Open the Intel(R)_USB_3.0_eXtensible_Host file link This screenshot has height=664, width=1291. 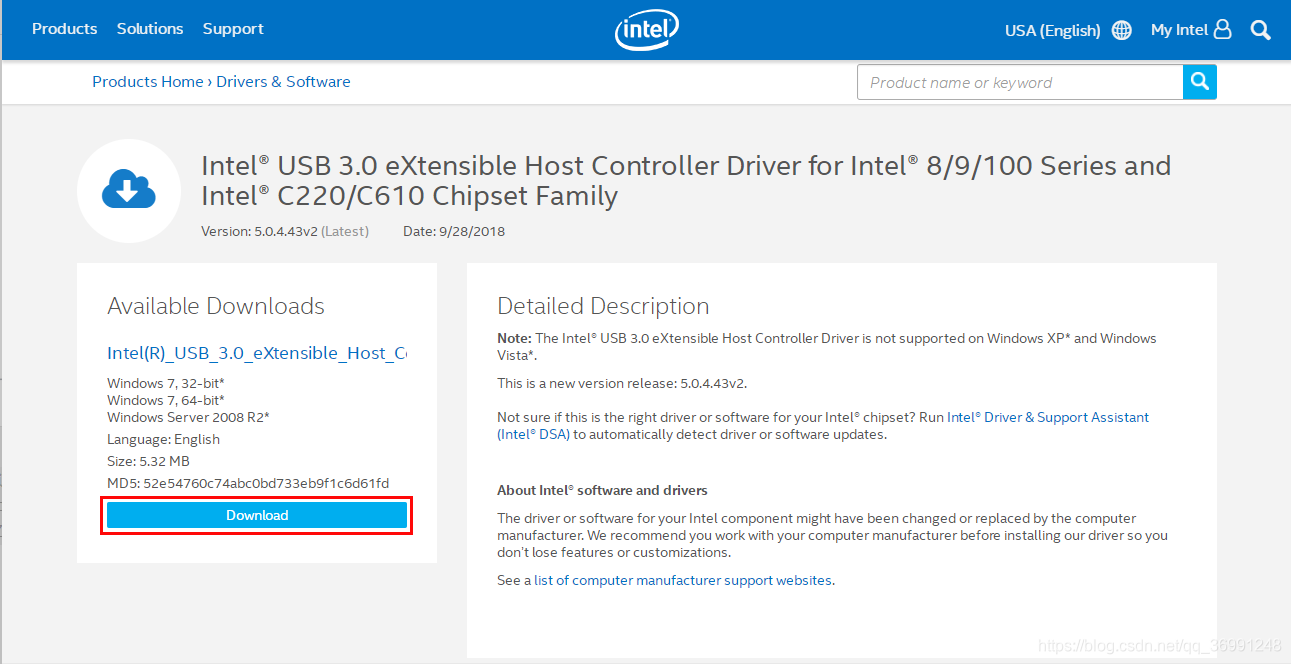[257, 352]
